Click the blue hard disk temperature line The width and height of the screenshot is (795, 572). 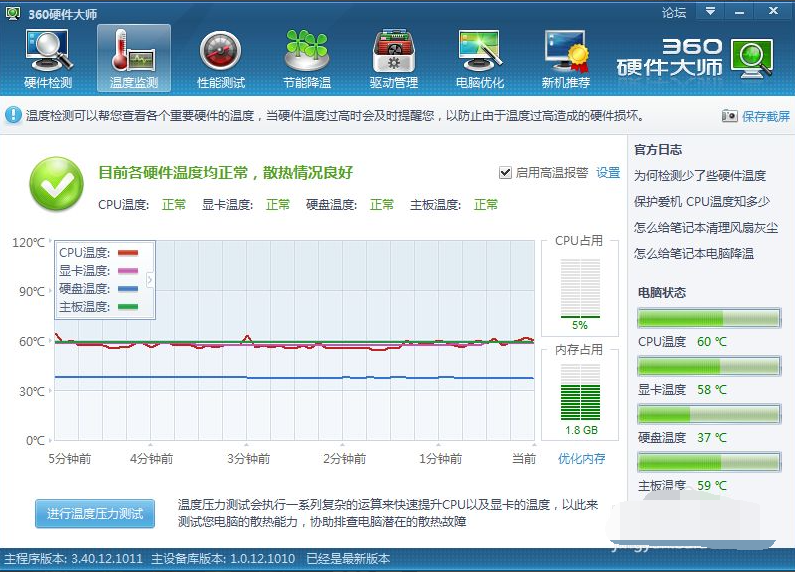pos(294,378)
